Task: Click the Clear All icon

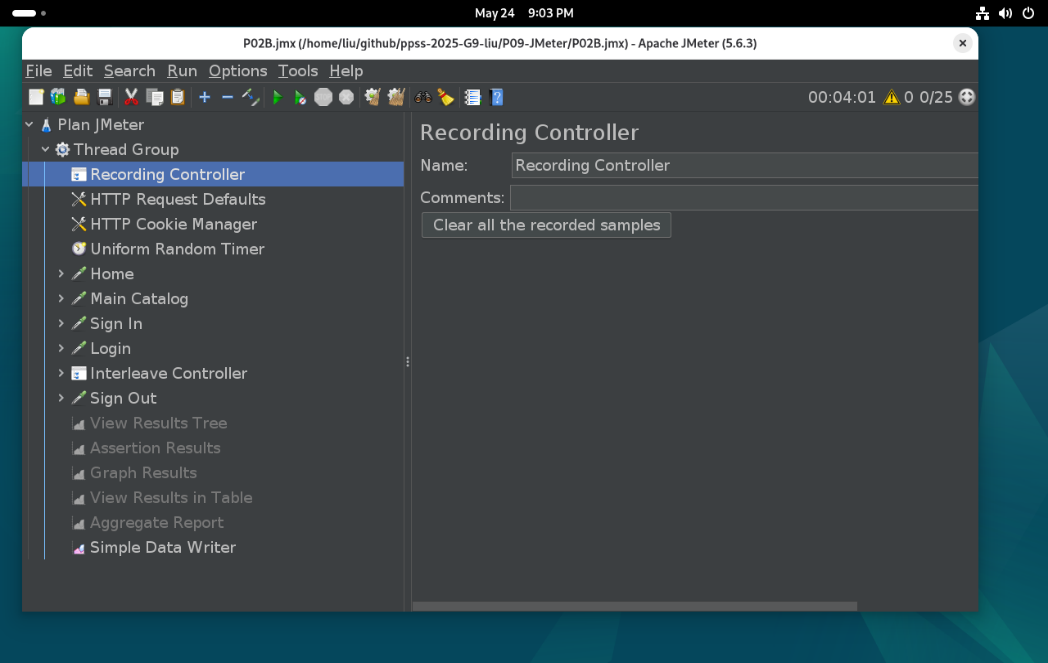Action: coord(396,97)
